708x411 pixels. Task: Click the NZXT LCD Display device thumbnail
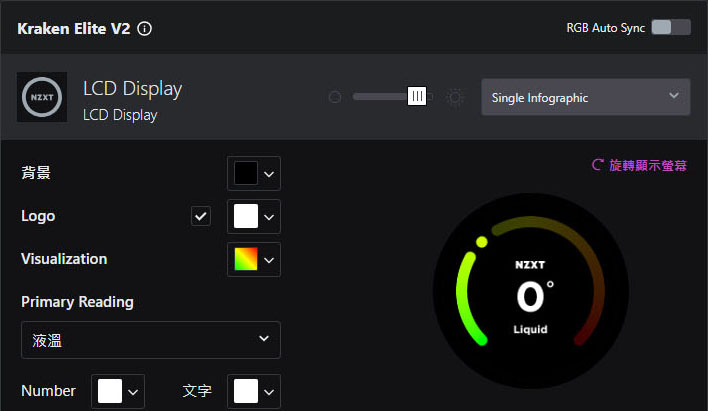click(42, 97)
